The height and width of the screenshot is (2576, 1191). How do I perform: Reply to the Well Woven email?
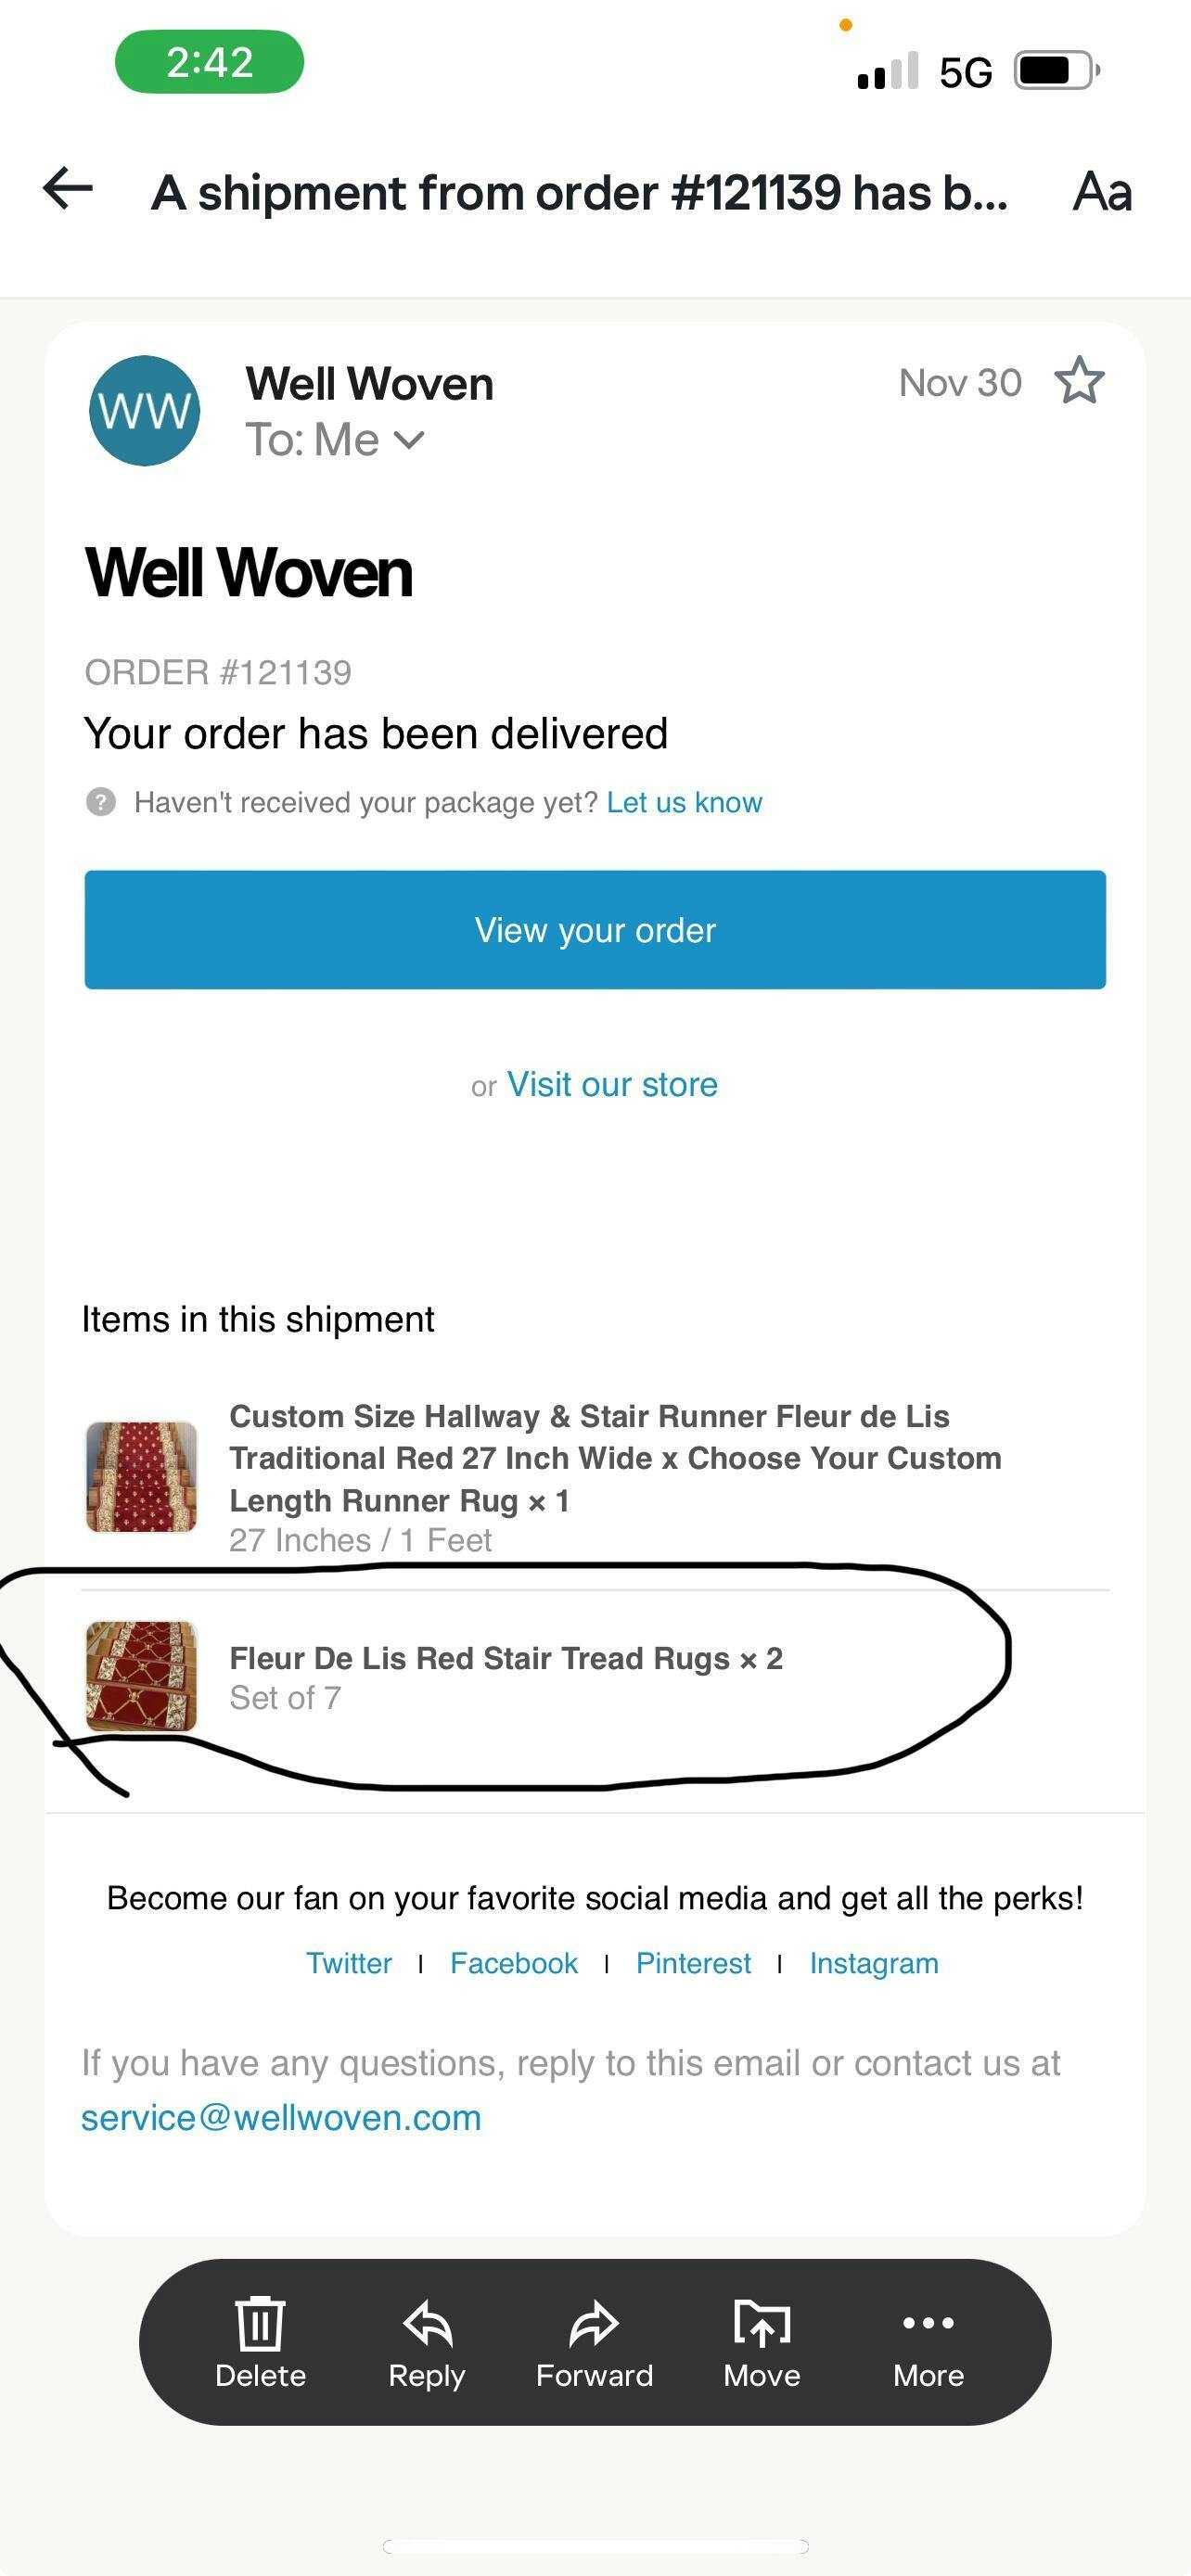tap(427, 2342)
